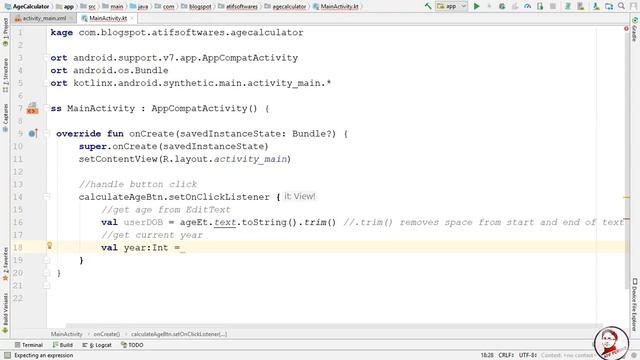Collapse the onCreate function fold on line 9
640x360 pixels.
pyautogui.click(x=47, y=133)
